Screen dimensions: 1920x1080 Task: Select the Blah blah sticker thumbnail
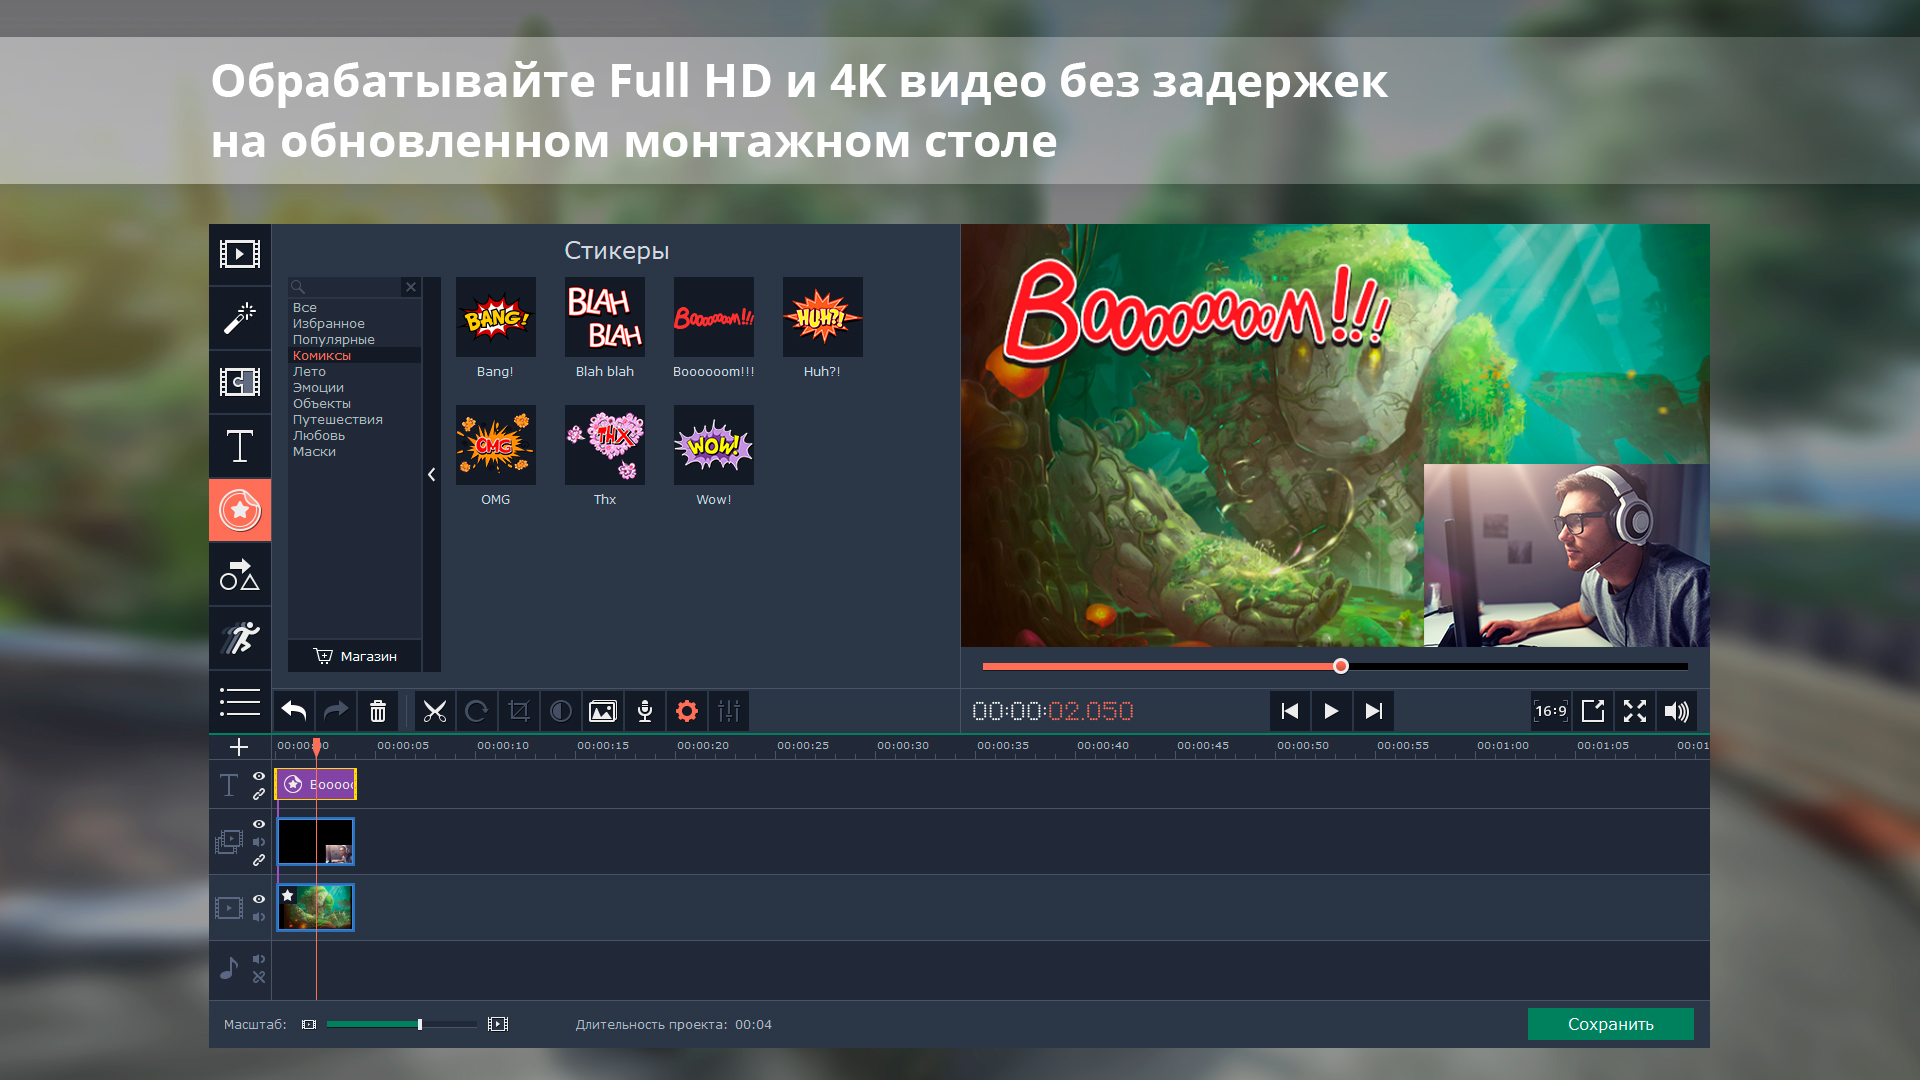click(x=605, y=317)
